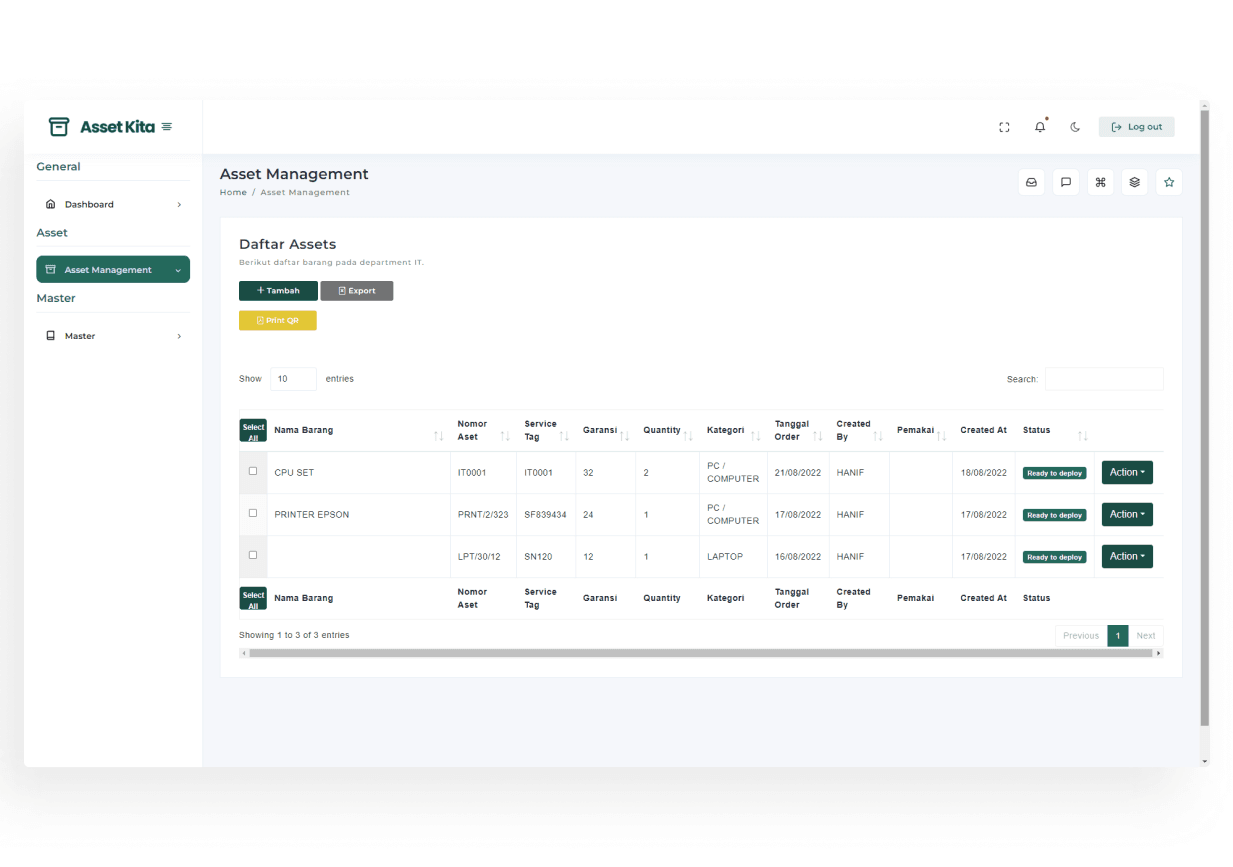Open the chat message icon
This screenshot has height=867, width=1233.
(1065, 182)
